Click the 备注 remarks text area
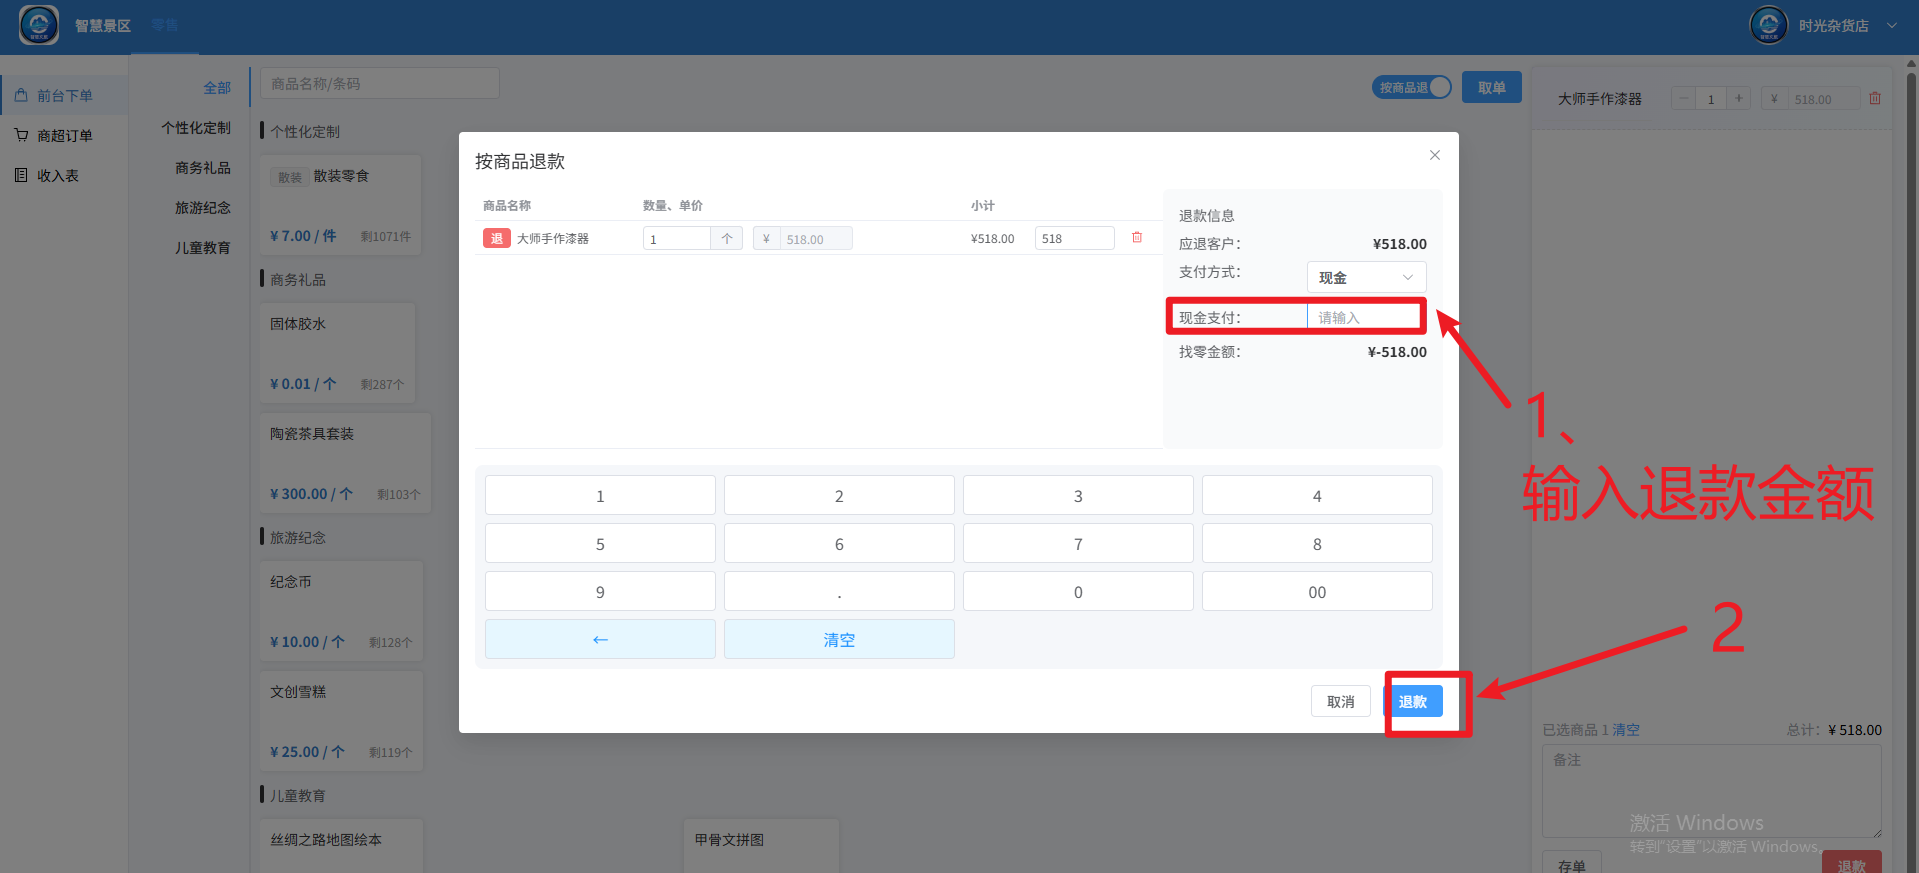 (x=1711, y=791)
